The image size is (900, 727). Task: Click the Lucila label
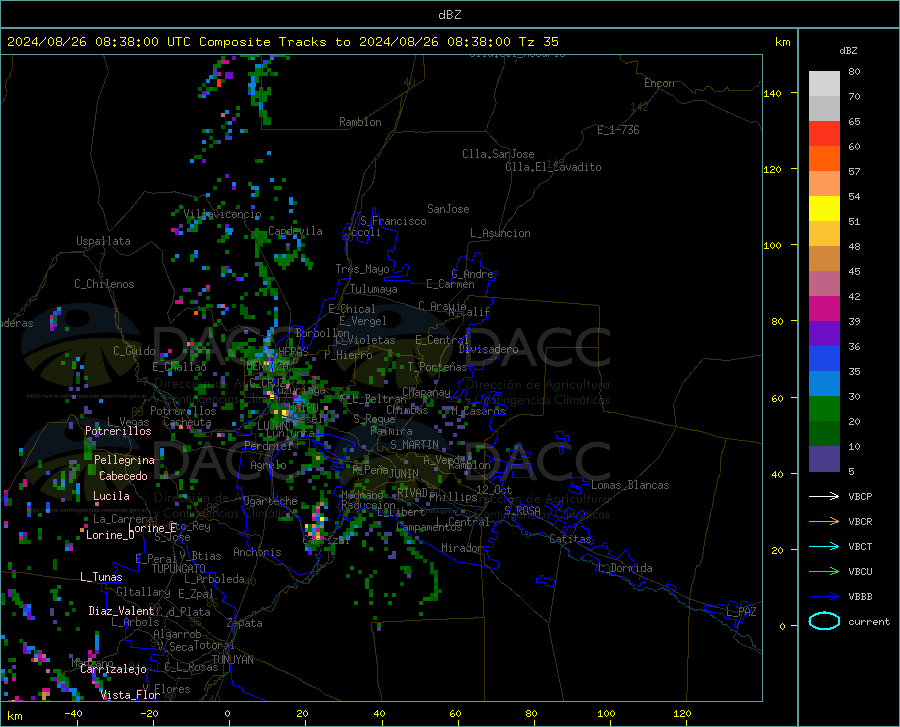(111, 496)
